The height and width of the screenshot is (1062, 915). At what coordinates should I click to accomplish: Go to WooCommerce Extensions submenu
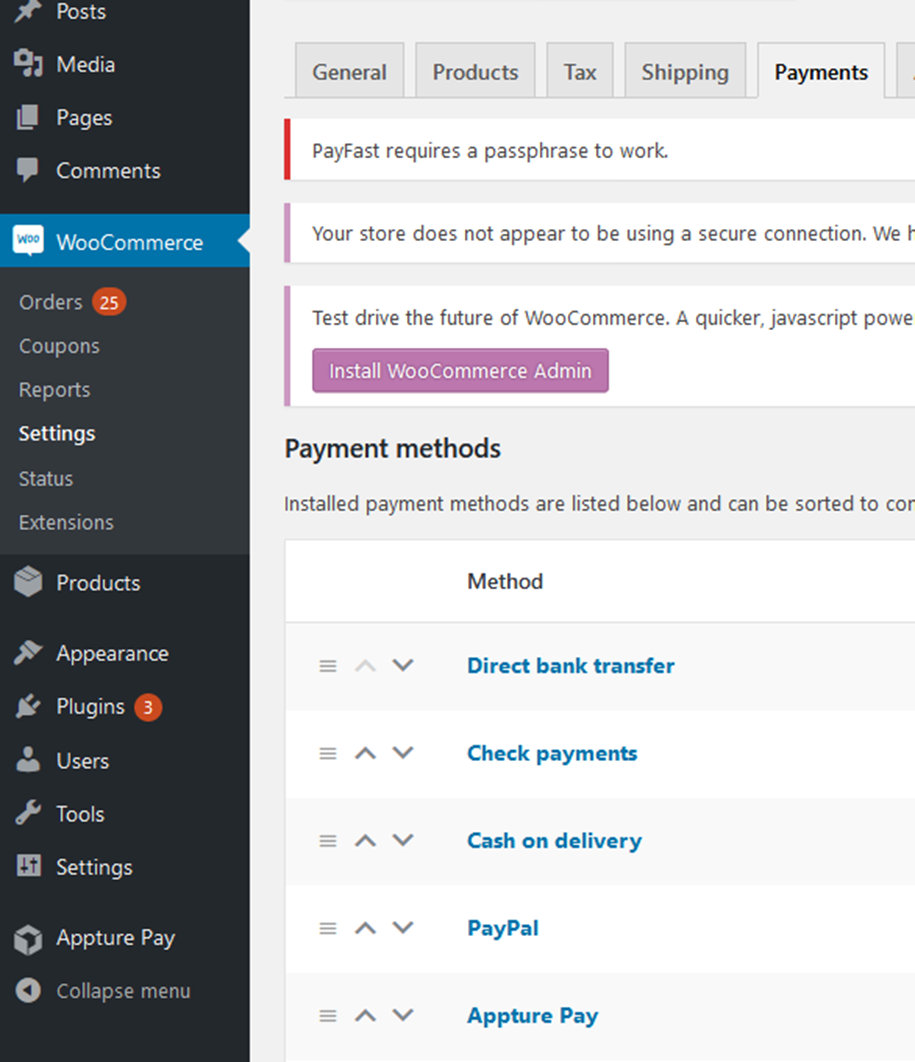pos(66,522)
